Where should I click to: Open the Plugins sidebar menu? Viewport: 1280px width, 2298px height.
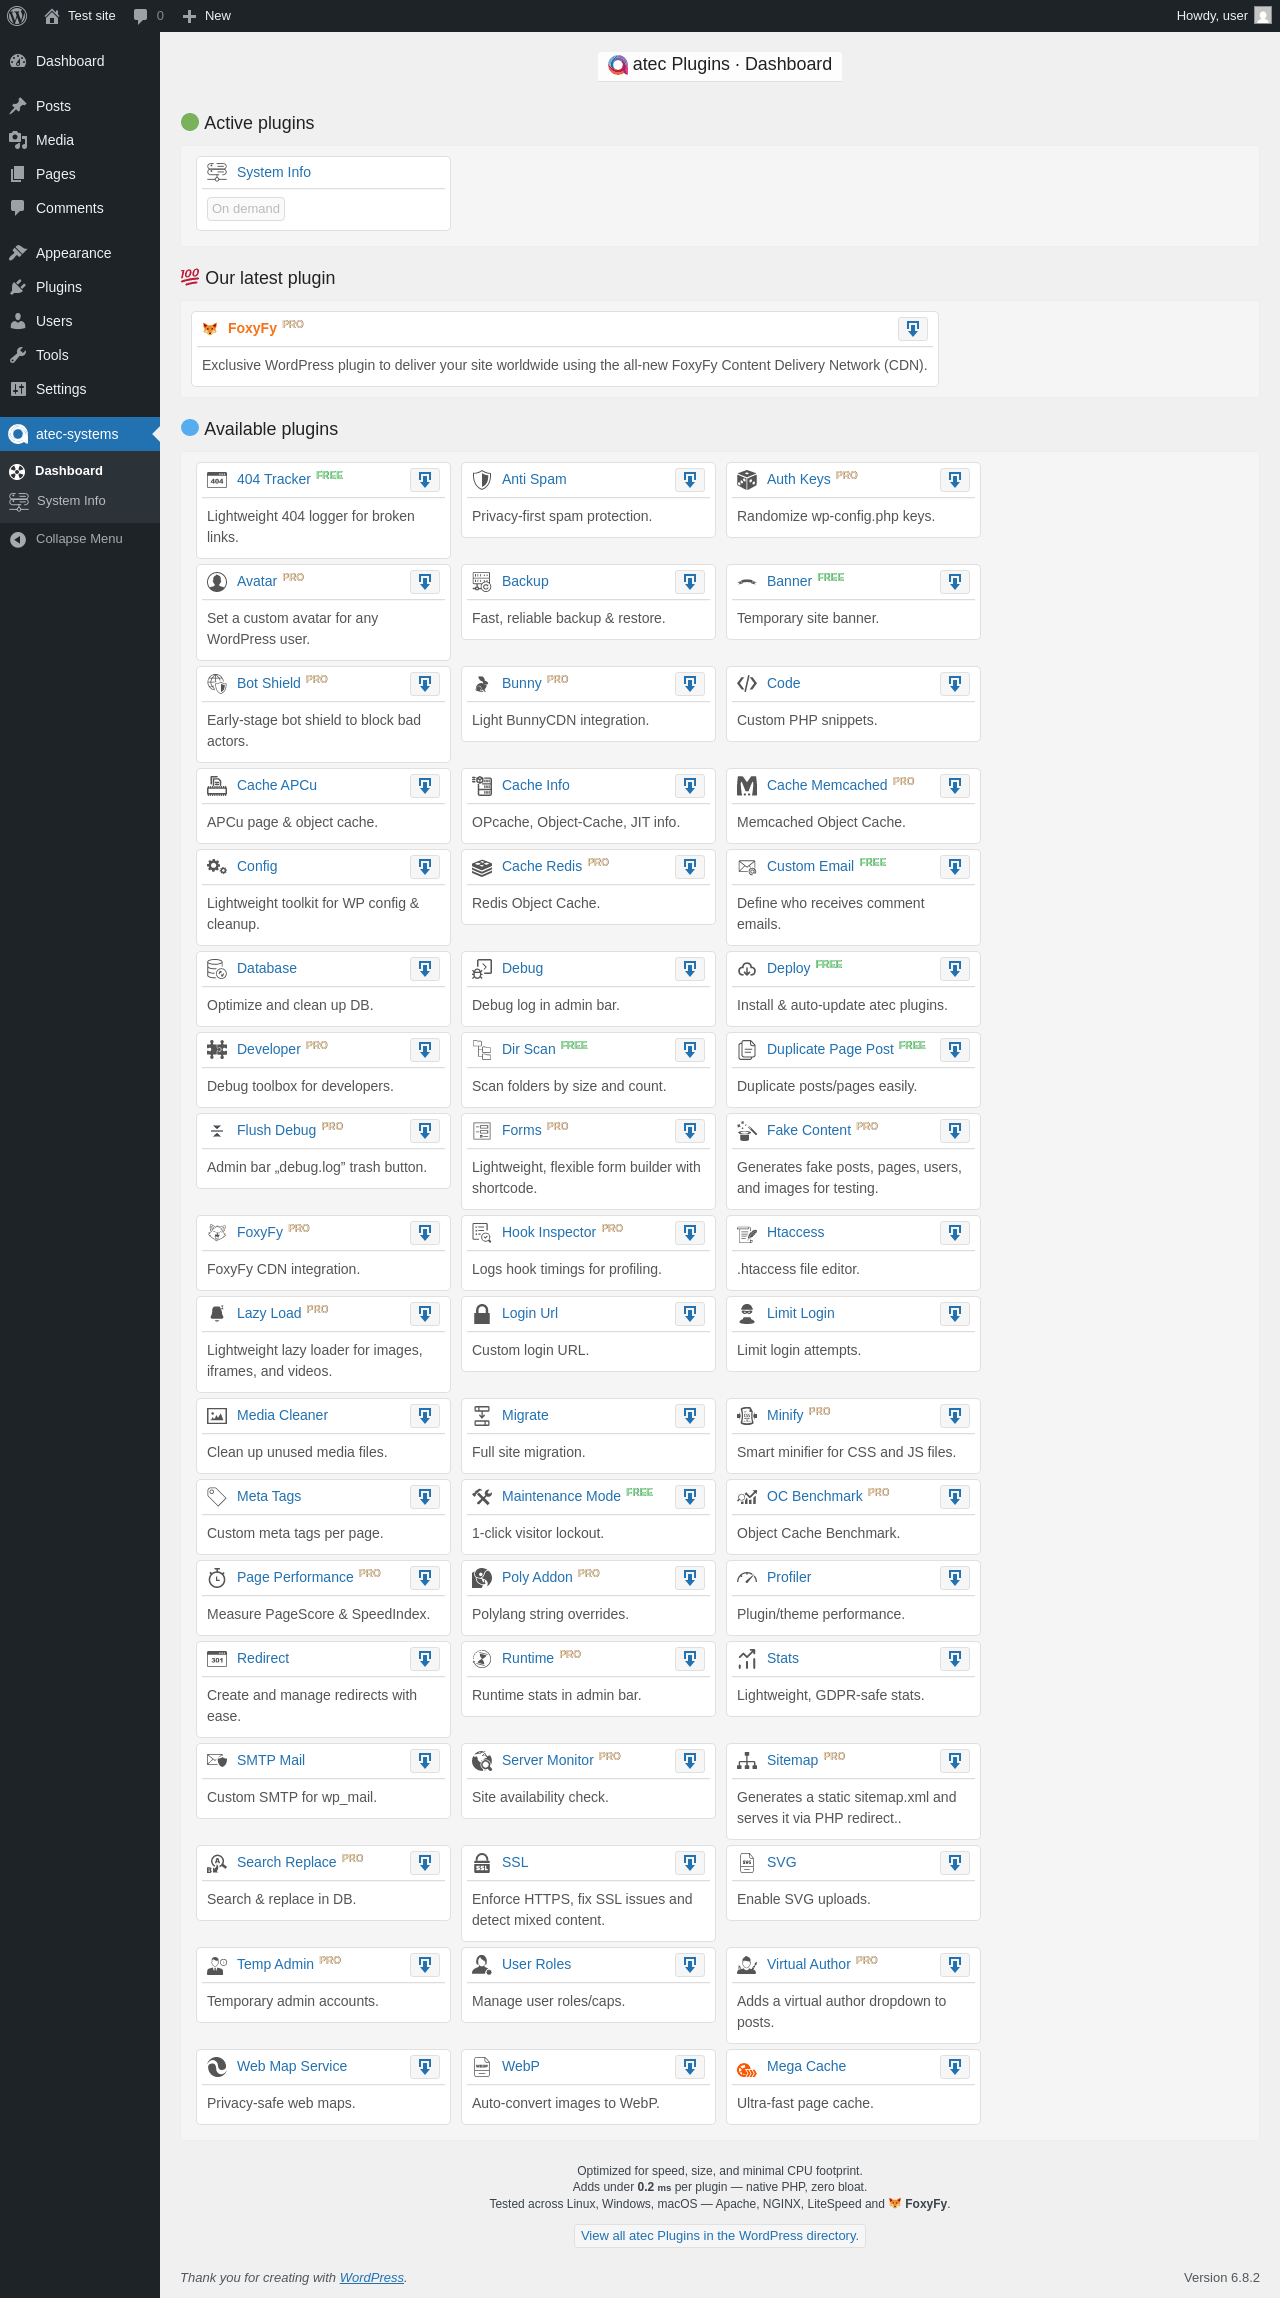80,287
